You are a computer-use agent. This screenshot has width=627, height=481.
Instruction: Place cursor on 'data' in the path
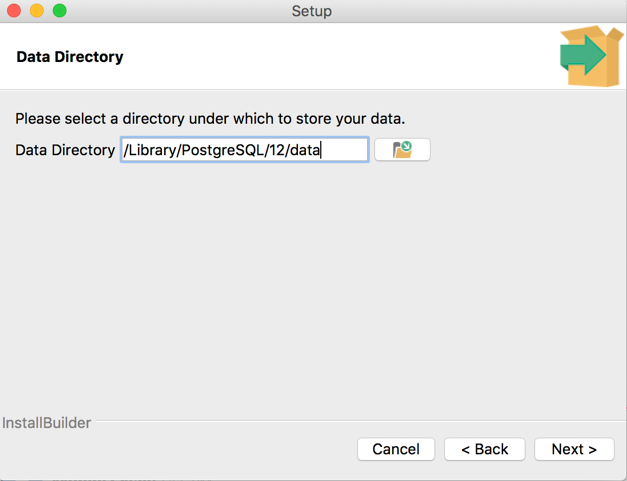[x=304, y=150]
